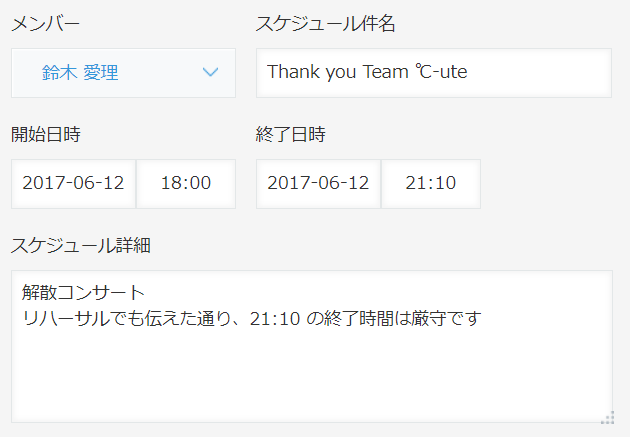Click the スケジュール詳細 label
Screen dimensions: 630x437
click(x=80, y=245)
